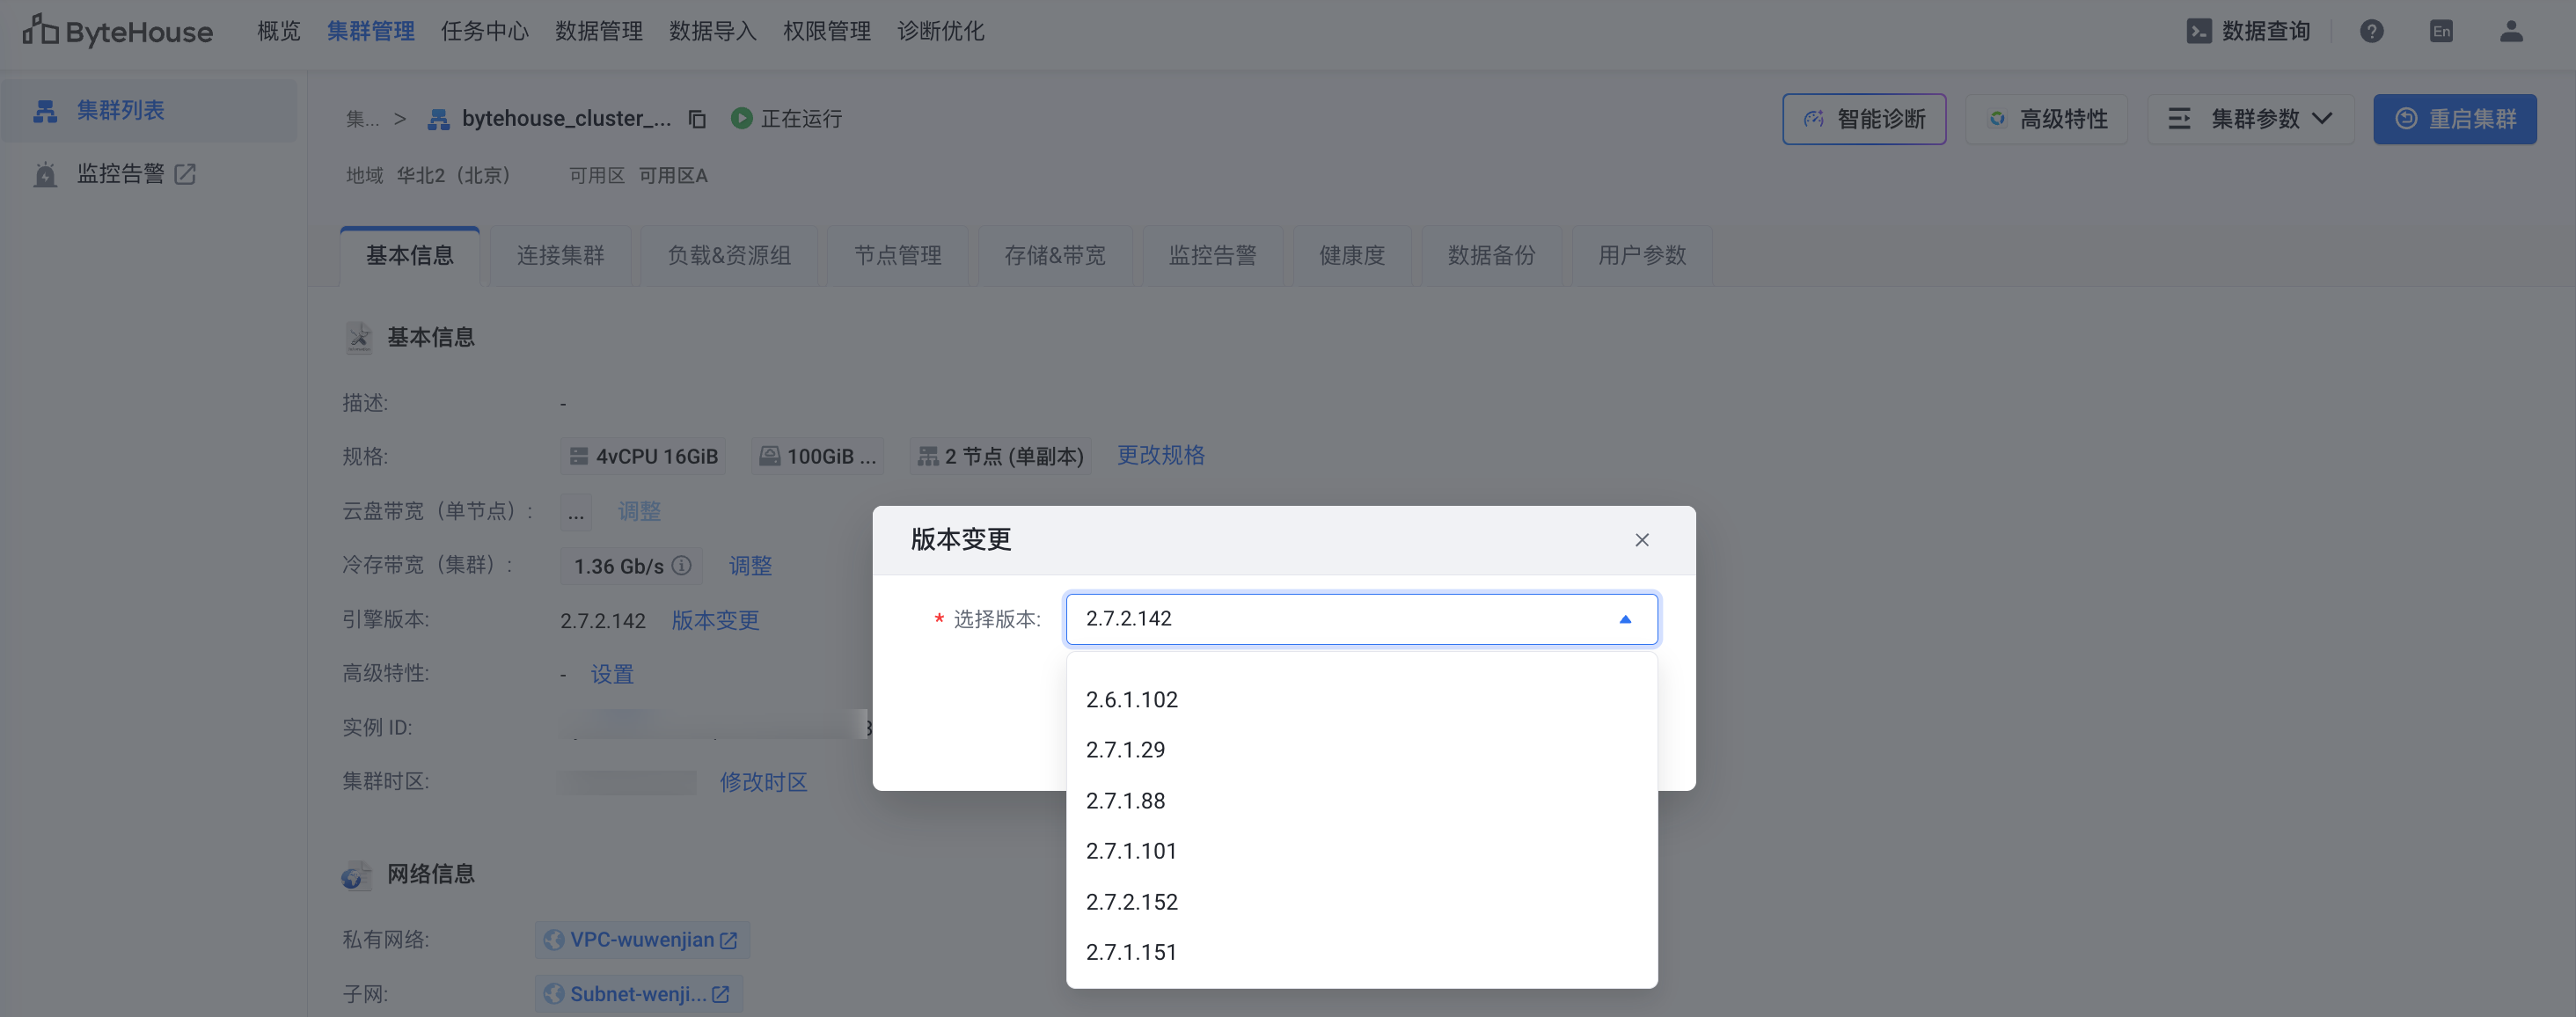
Task: Click the copy cluster name icon
Action: 697,119
